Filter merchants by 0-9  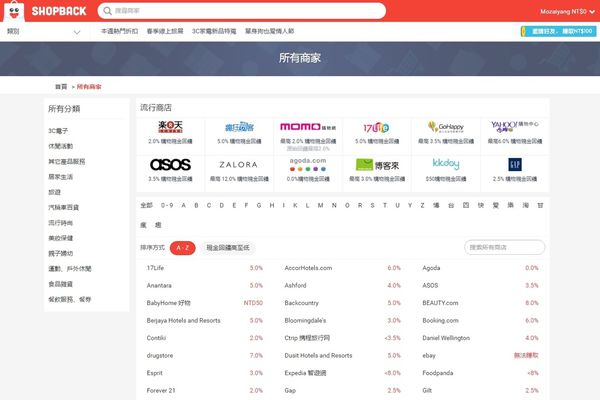tap(167, 206)
